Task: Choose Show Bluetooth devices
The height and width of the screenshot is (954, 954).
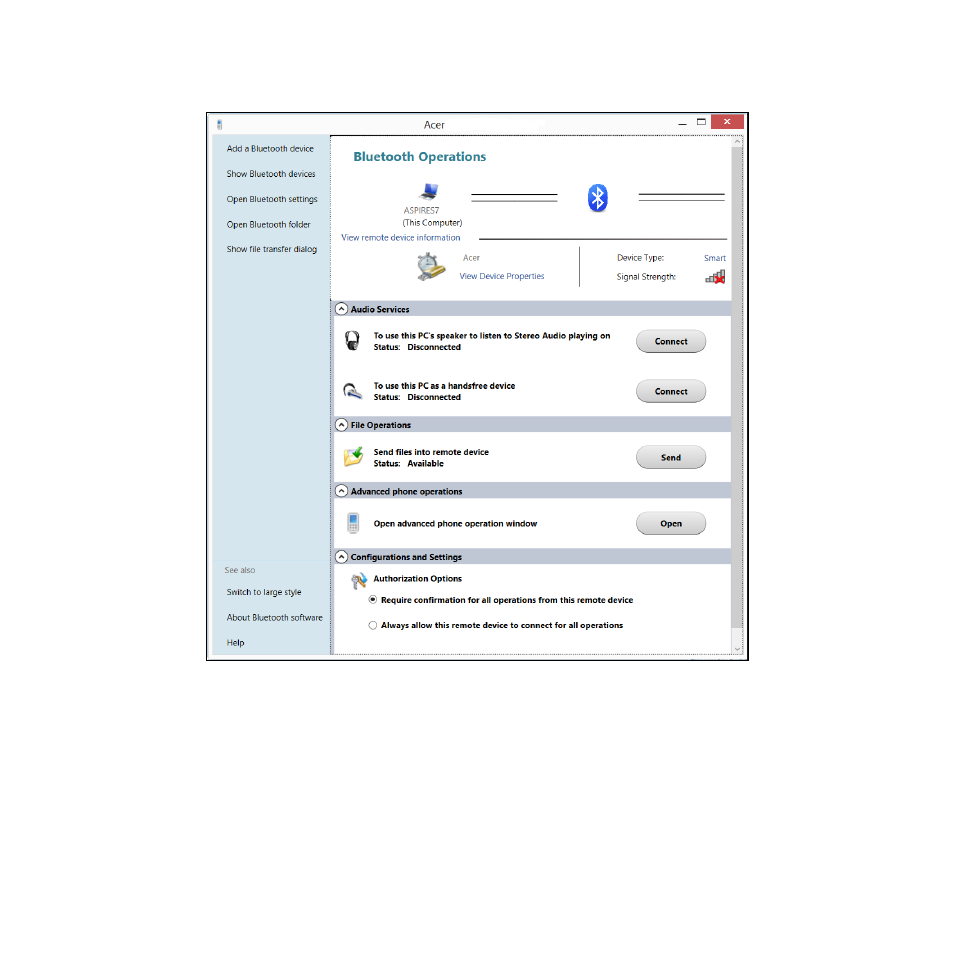Action: point(271,174)
